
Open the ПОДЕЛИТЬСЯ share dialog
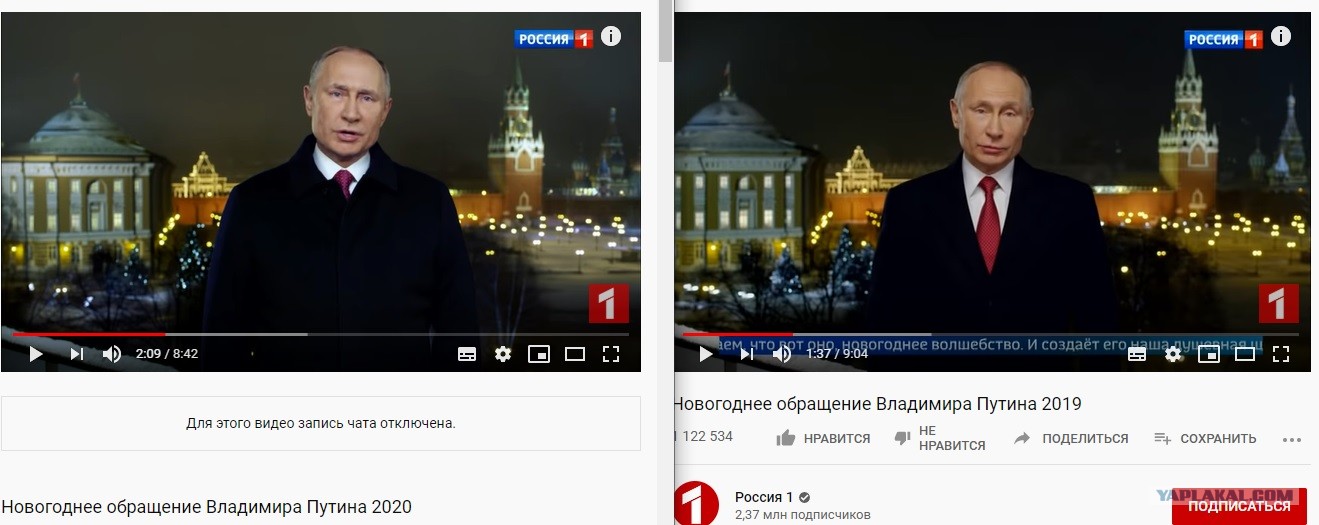(1071, 438)
